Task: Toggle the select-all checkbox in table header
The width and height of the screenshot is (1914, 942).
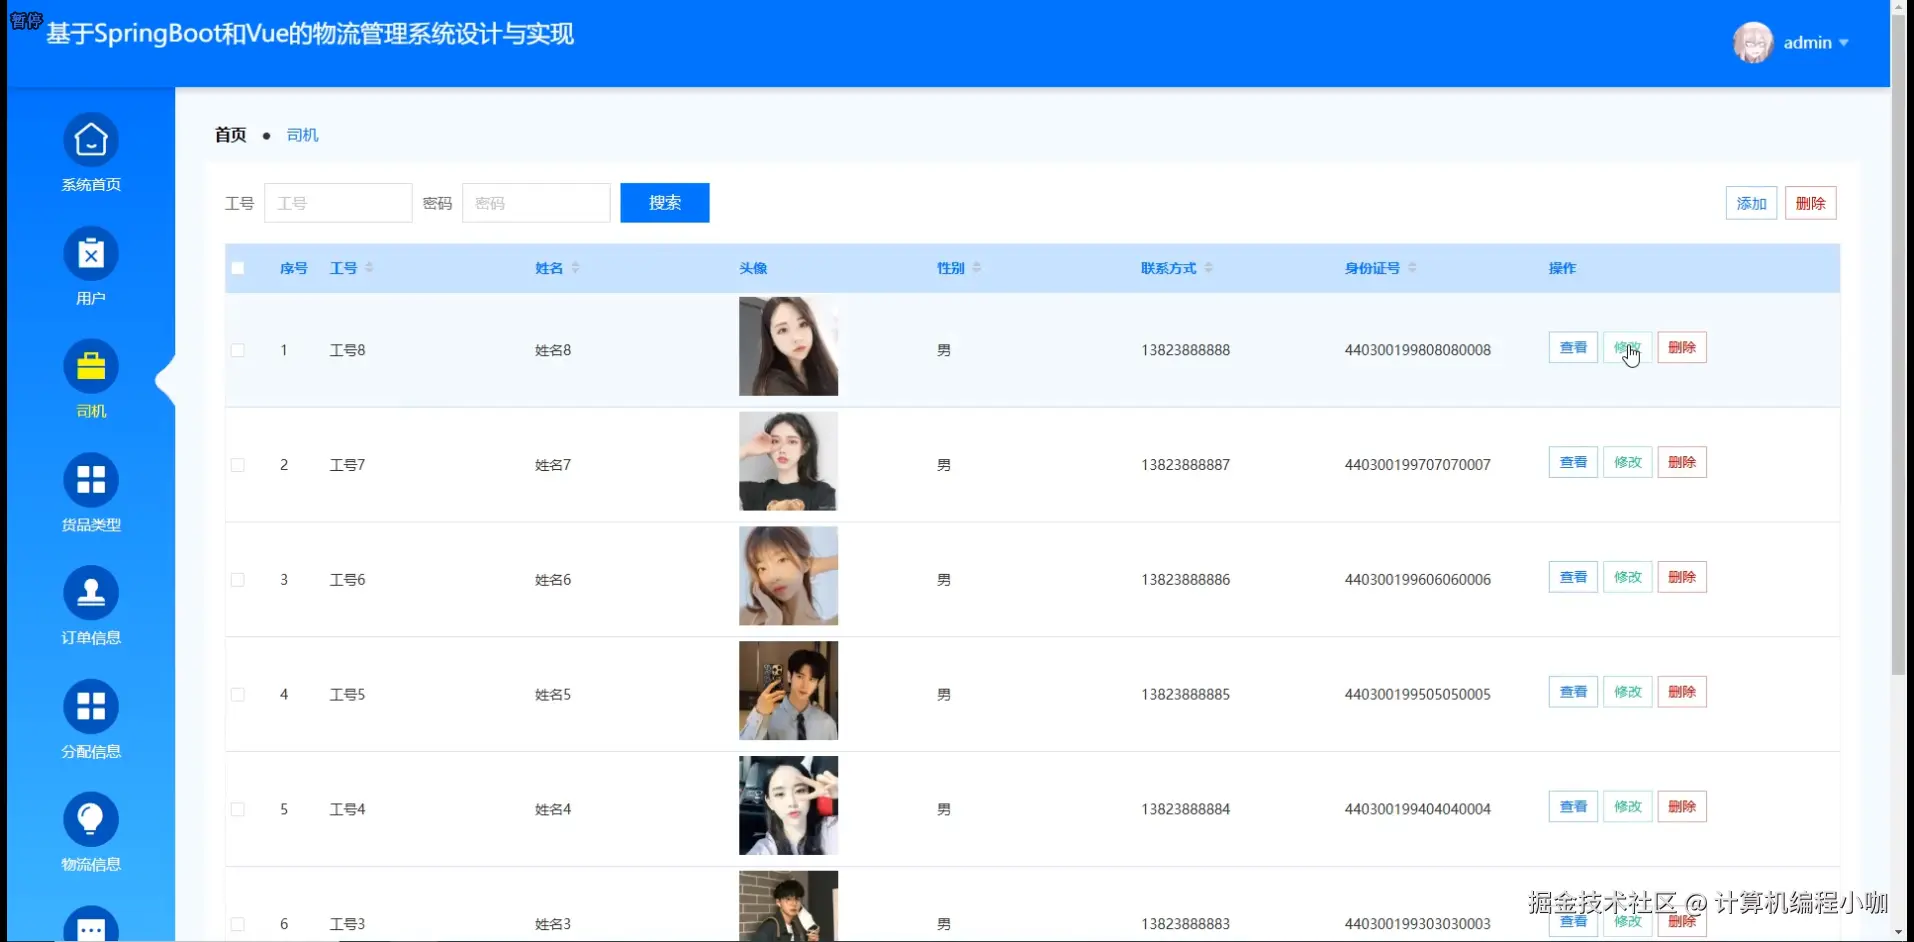Action: (x=238, y=268)
